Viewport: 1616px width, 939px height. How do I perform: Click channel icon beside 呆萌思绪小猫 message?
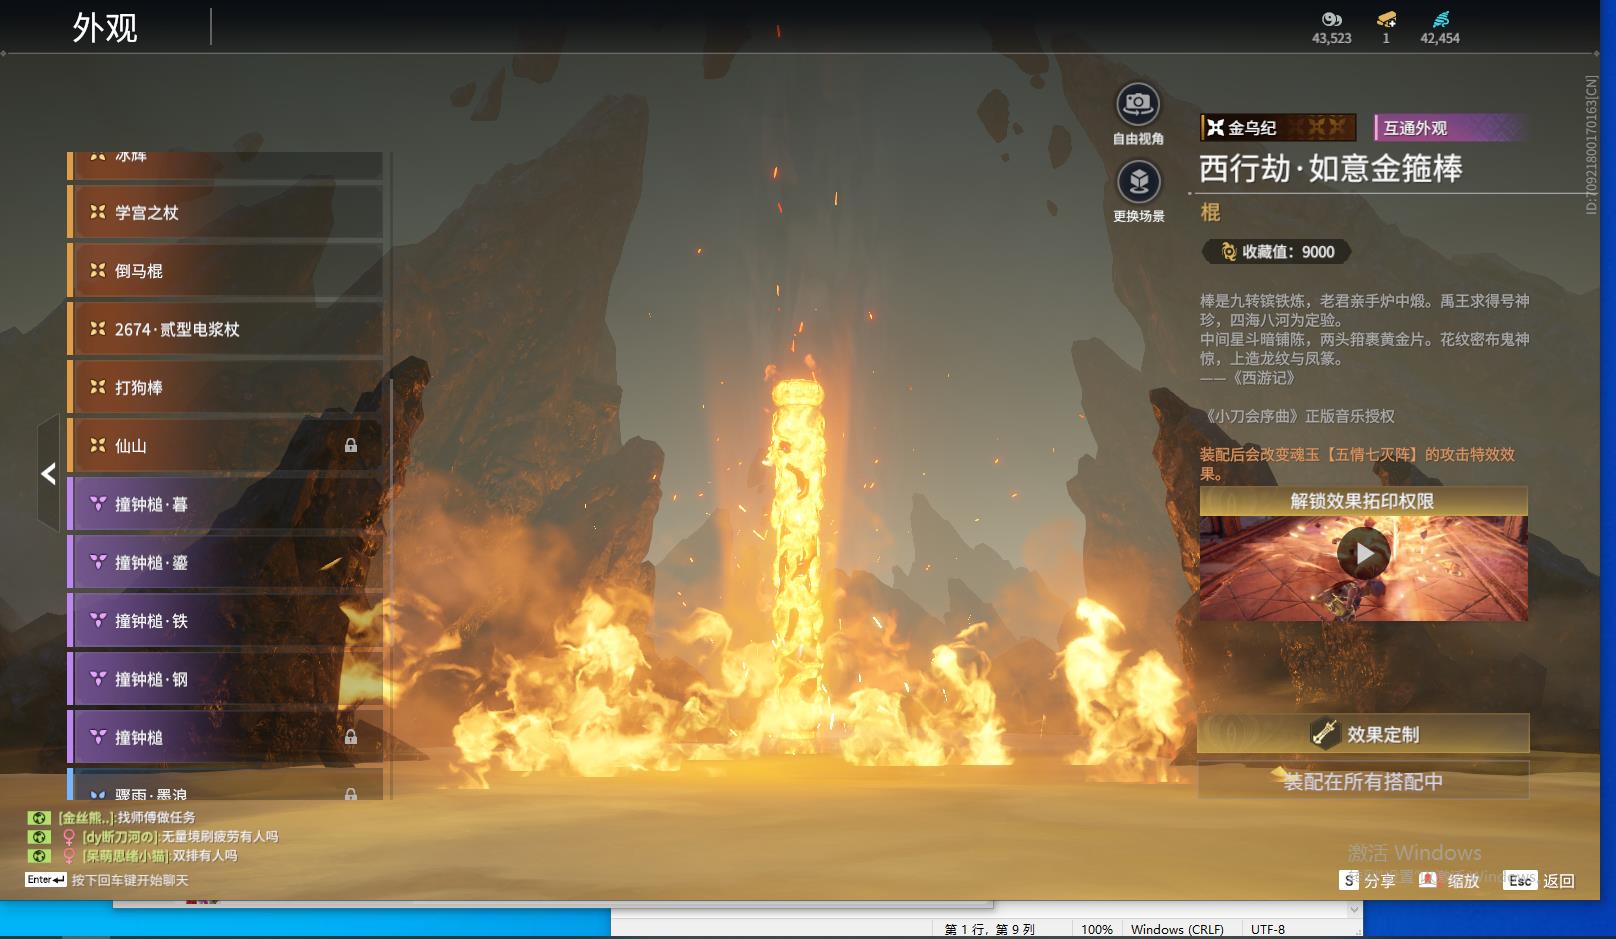(38, 856)
